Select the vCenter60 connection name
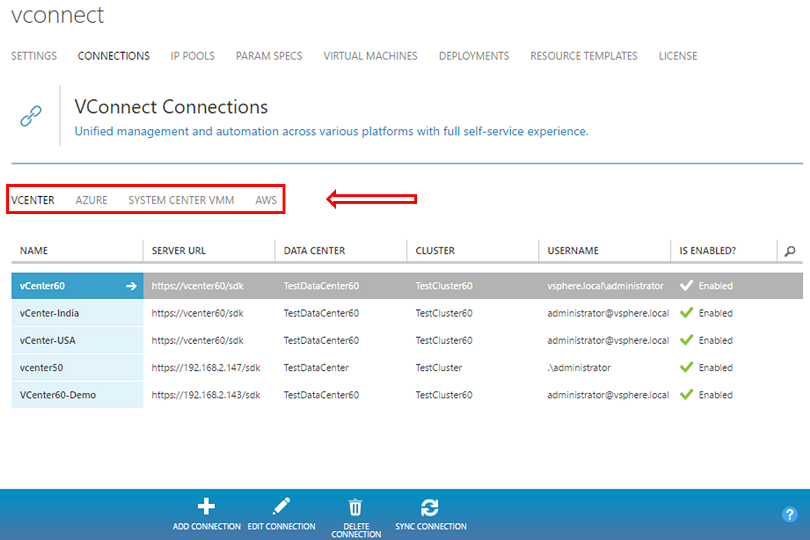The height and width of the screenshot is (540, 810). coord(42,286)
